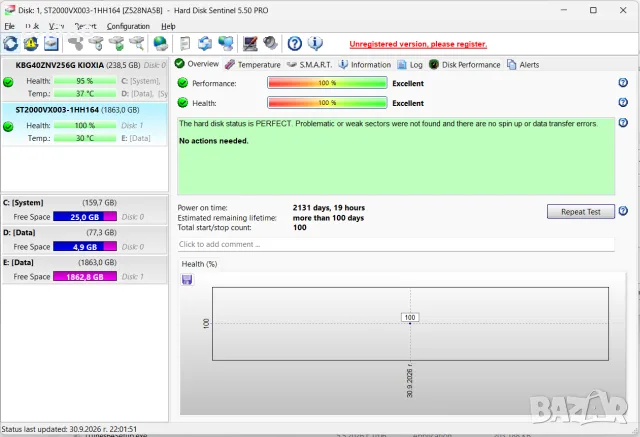Open the Configuration menu
640x437 pixels.
click(x=128, y=26)
